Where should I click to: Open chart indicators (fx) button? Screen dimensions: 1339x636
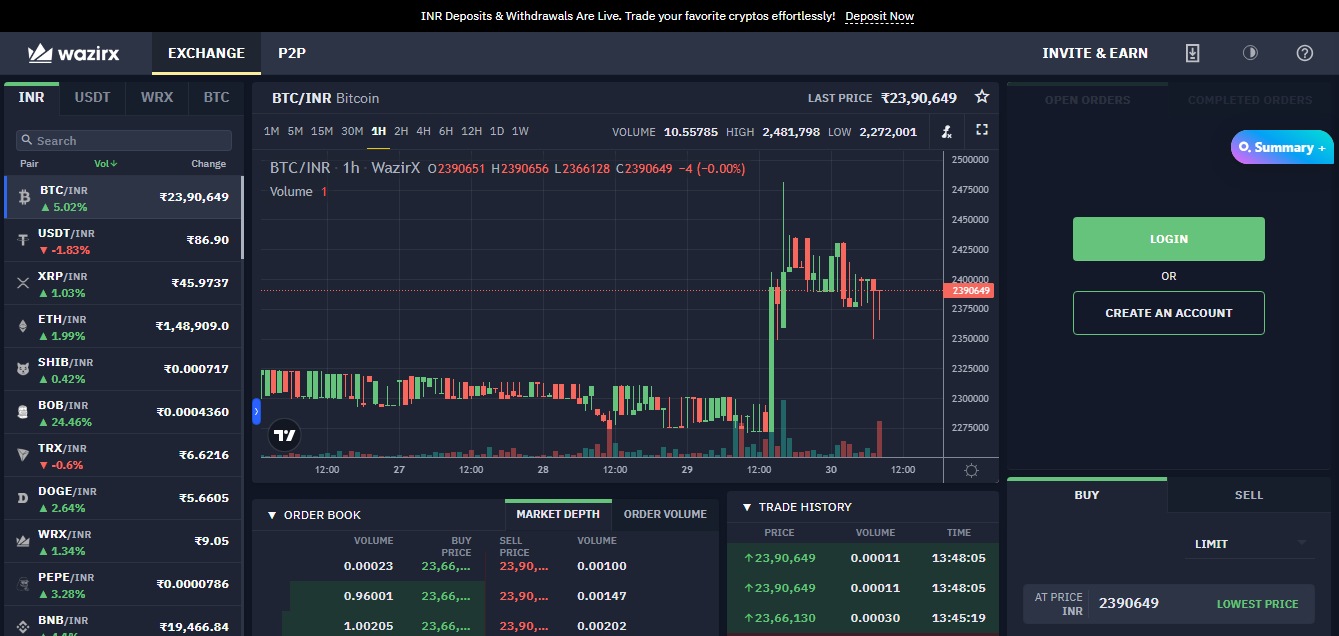click(x=946, y=131)
